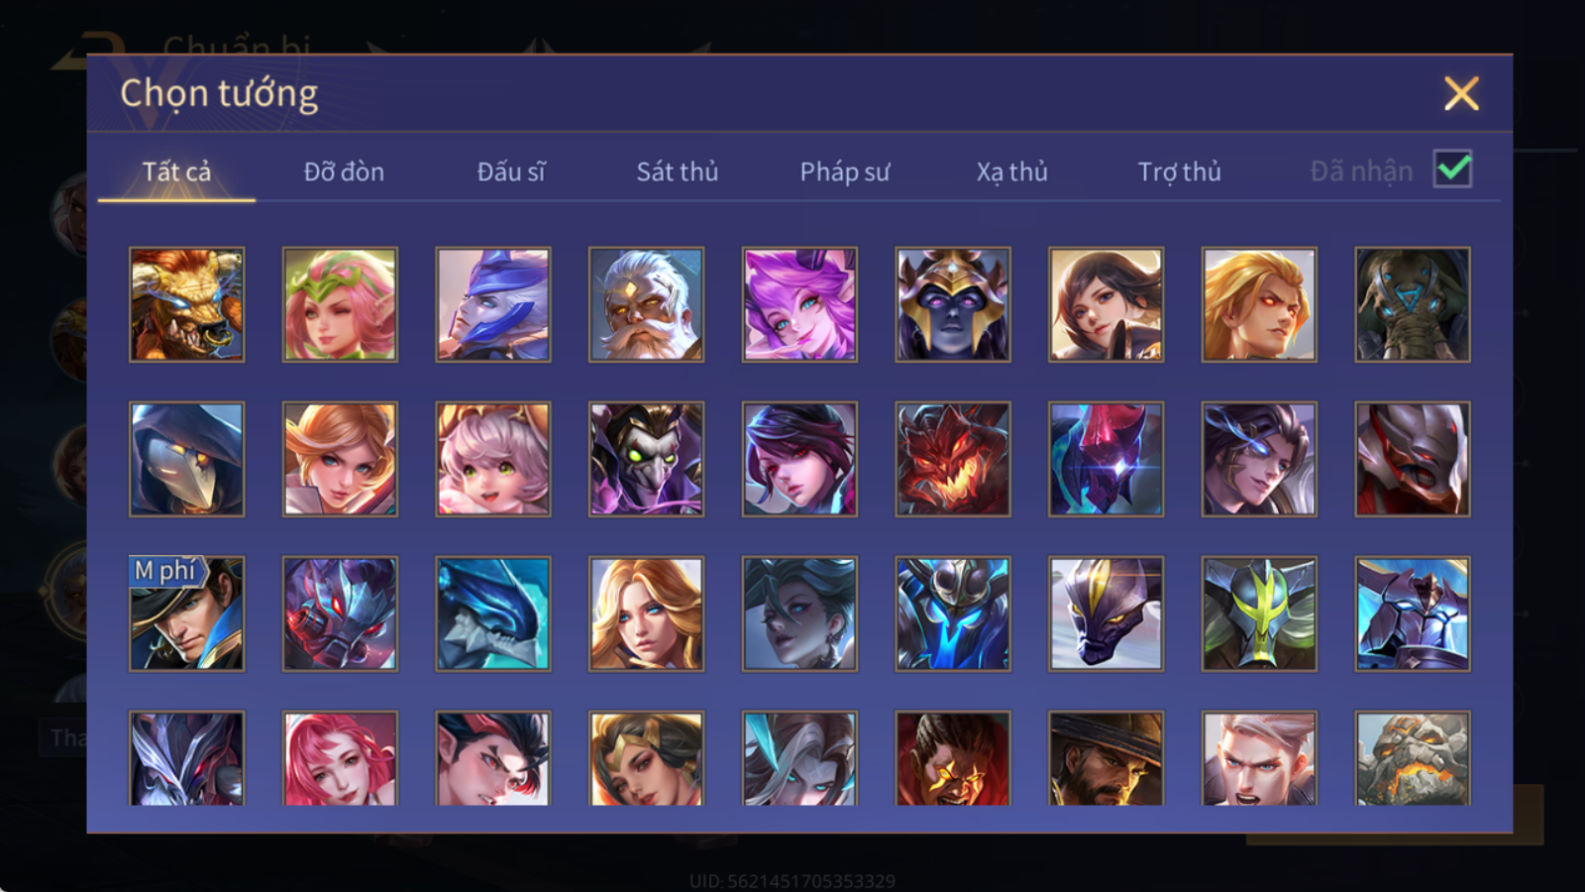Show the Xạ thủ heroes tab
1585x892 pixels.
pyautogui.click(x=1011, y=172)
